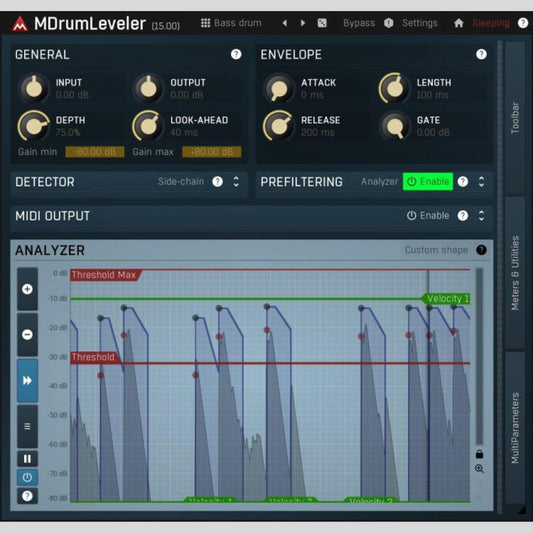
Task: Click the Look-ahead knob
Action: [148, 126]
